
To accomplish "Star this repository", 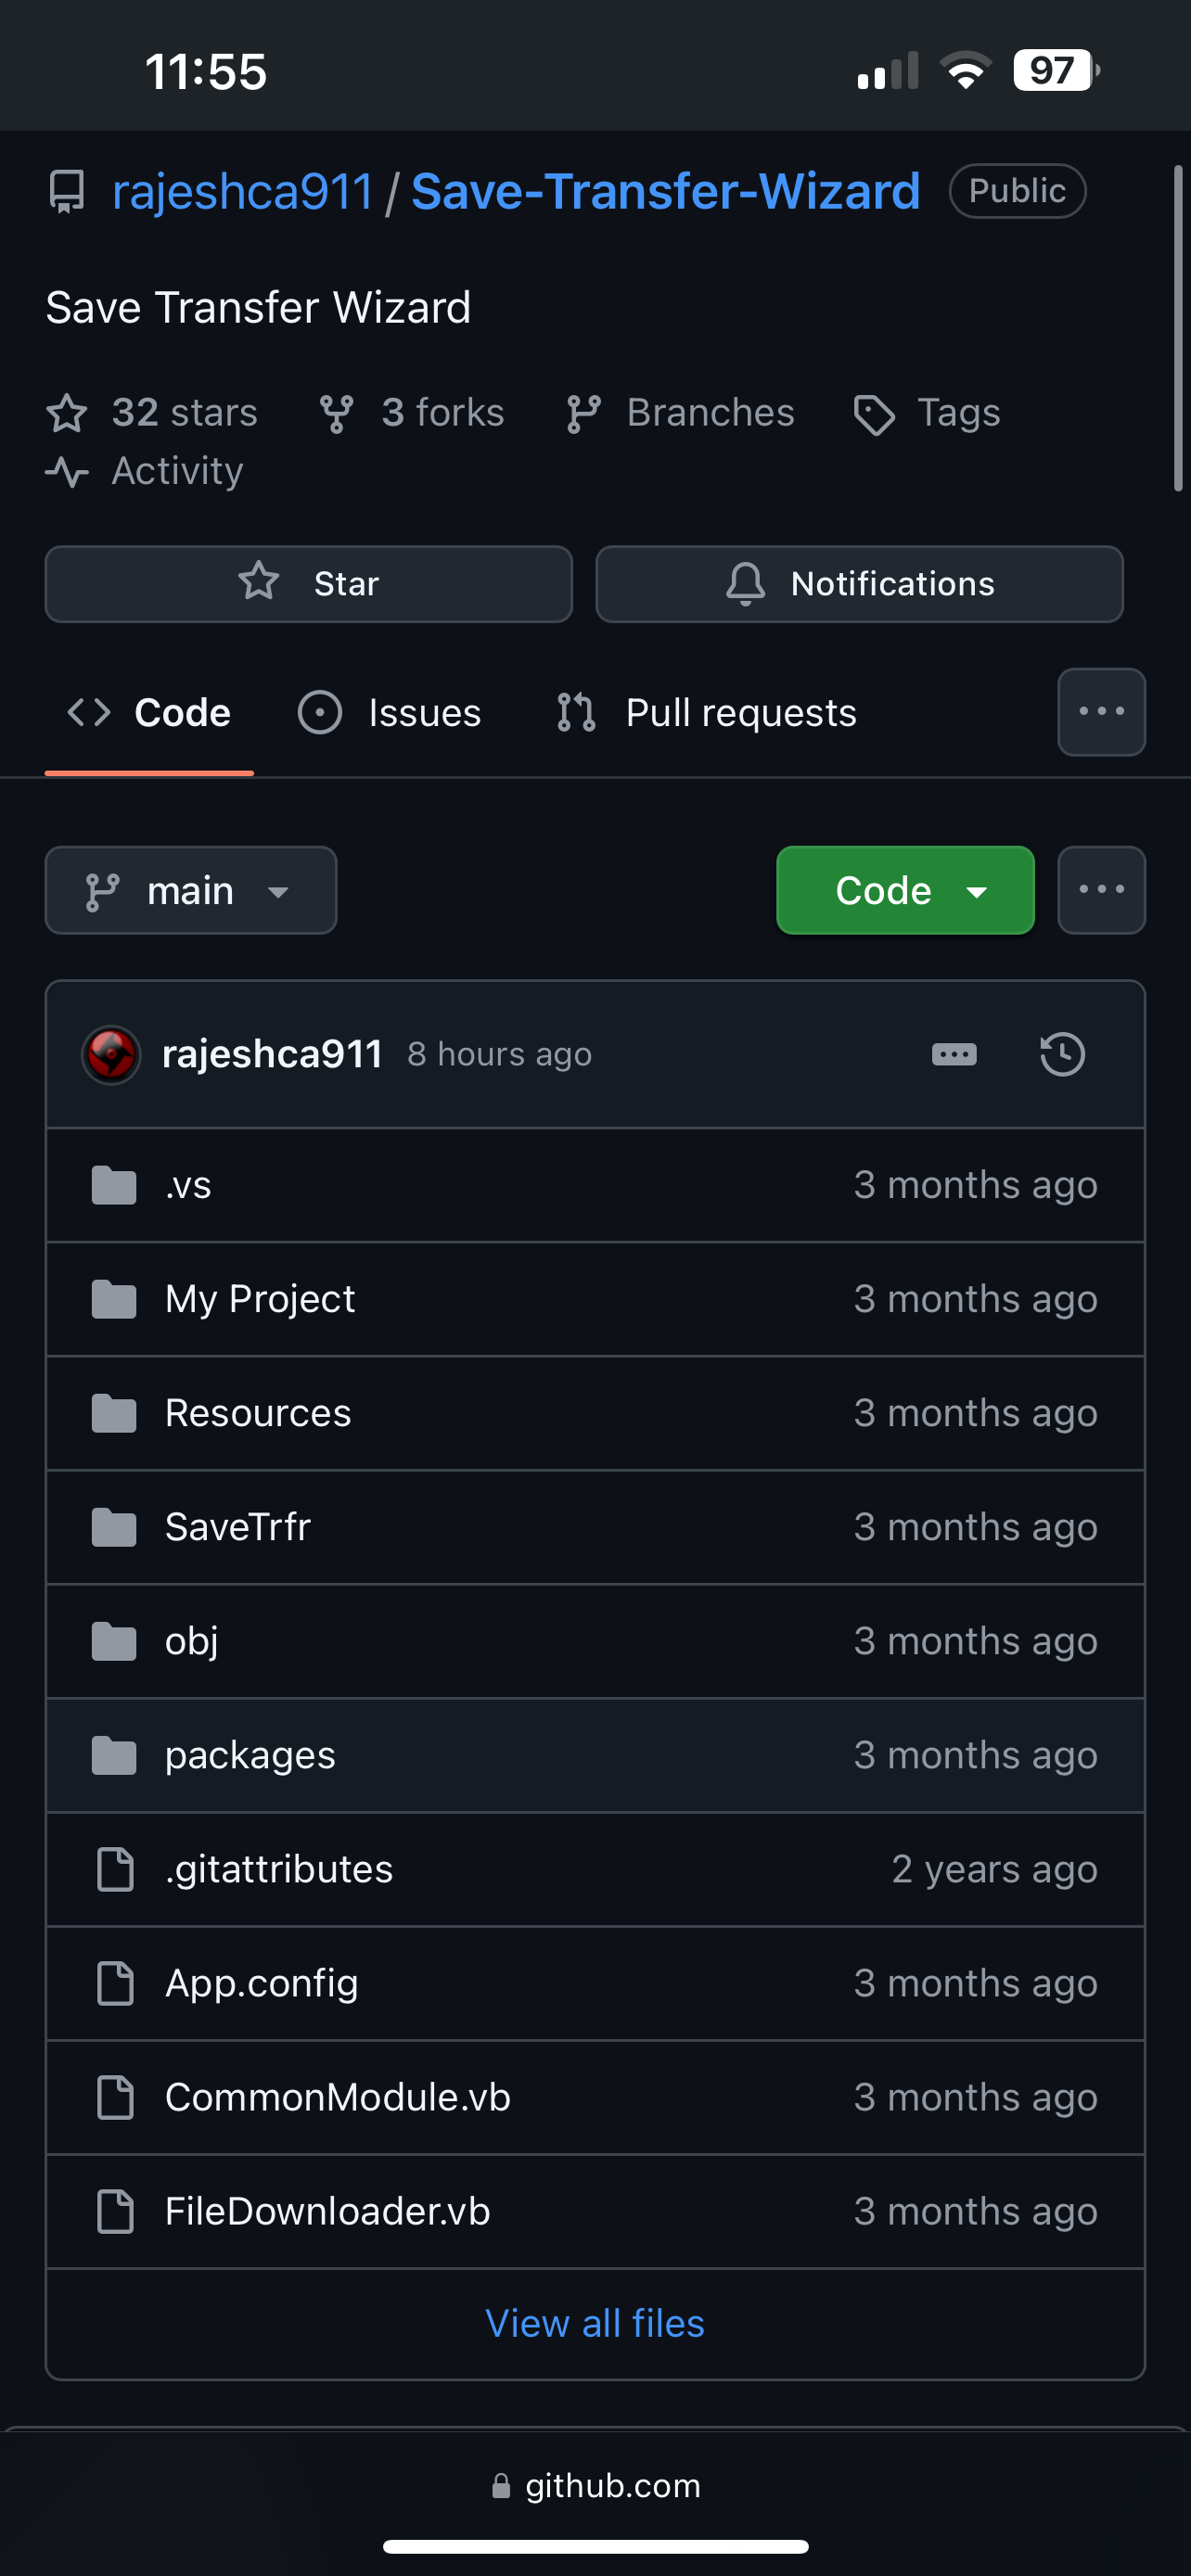I will click(x=308, y=584).
